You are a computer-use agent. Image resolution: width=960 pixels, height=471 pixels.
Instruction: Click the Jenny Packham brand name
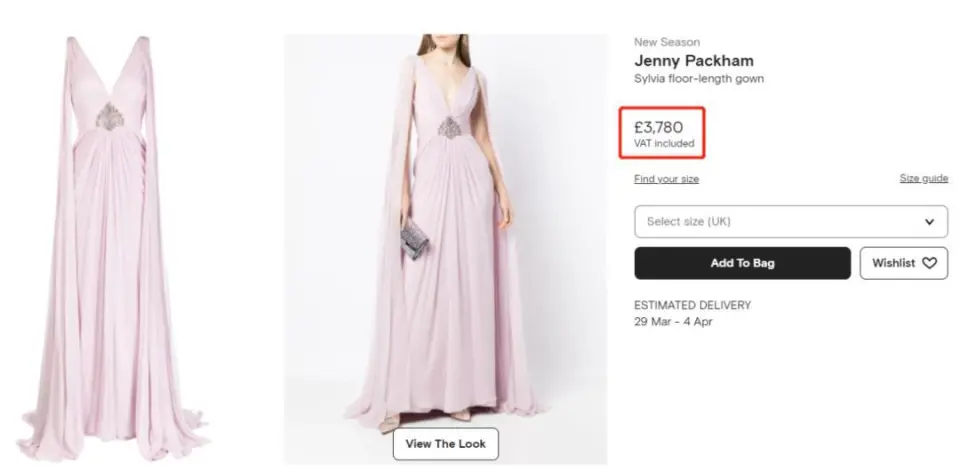pos(693,61)
